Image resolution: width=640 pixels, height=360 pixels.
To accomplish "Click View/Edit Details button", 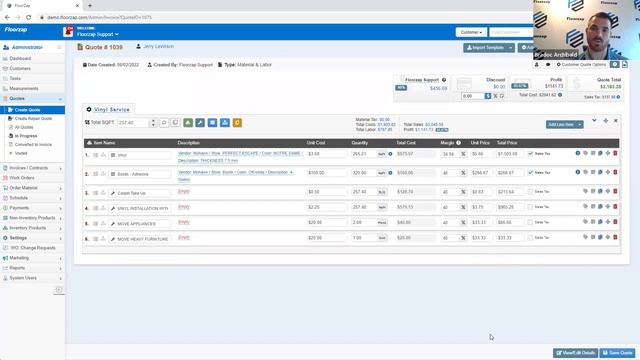I will click(576, 353).
